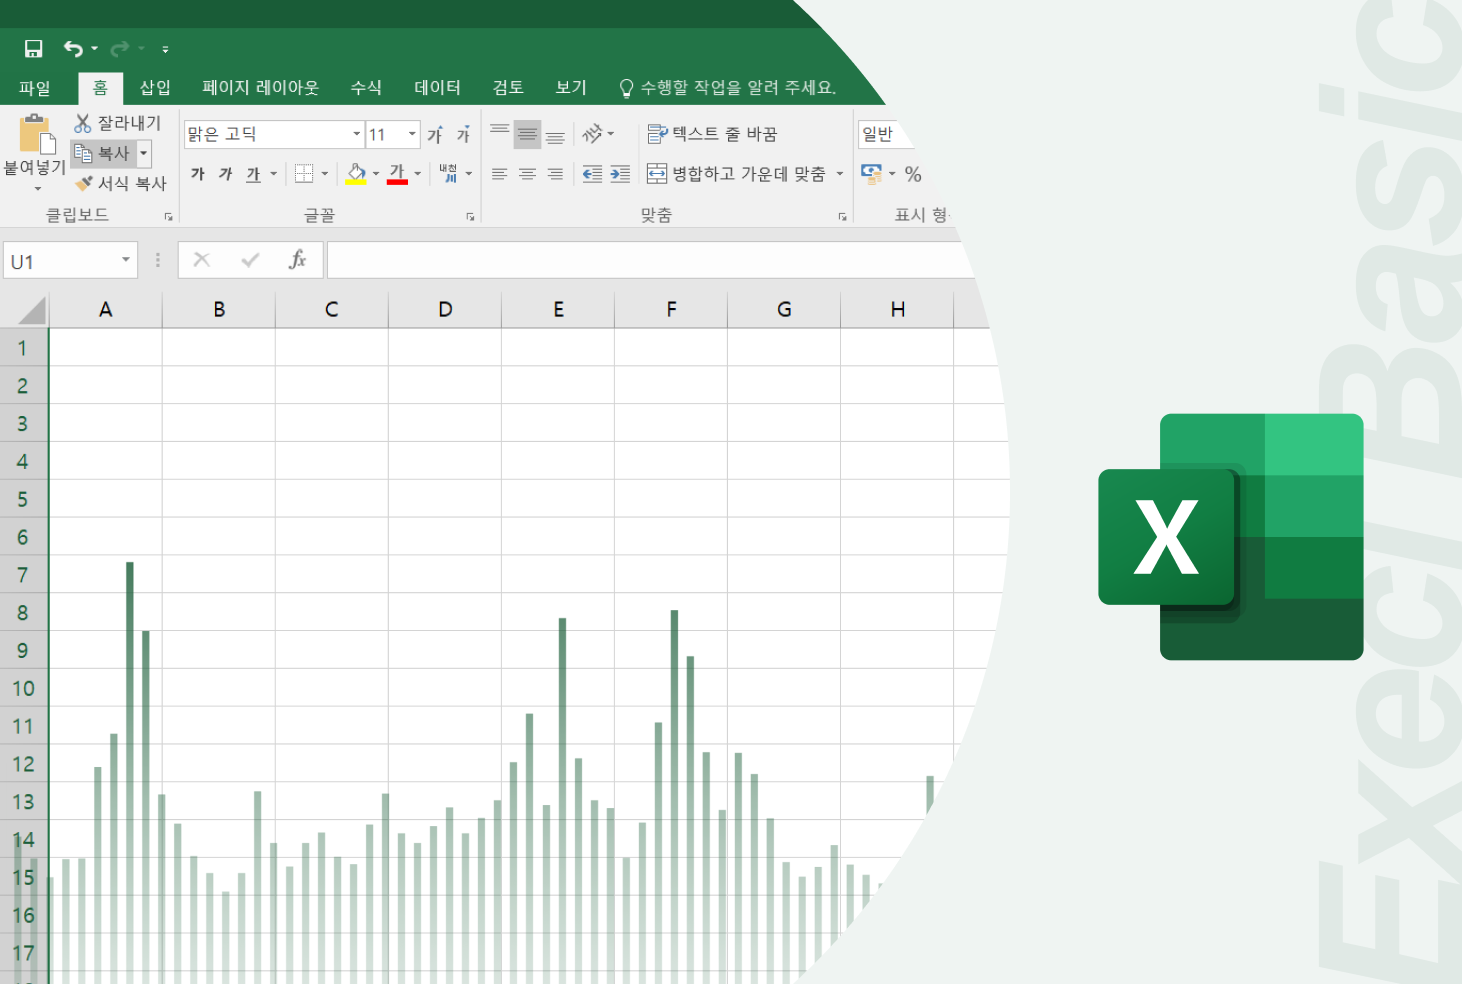Screen dimensions: 1462x984
Task: Open the 삽입 (Insert) ribbon tab
Action: pos(155,88)
